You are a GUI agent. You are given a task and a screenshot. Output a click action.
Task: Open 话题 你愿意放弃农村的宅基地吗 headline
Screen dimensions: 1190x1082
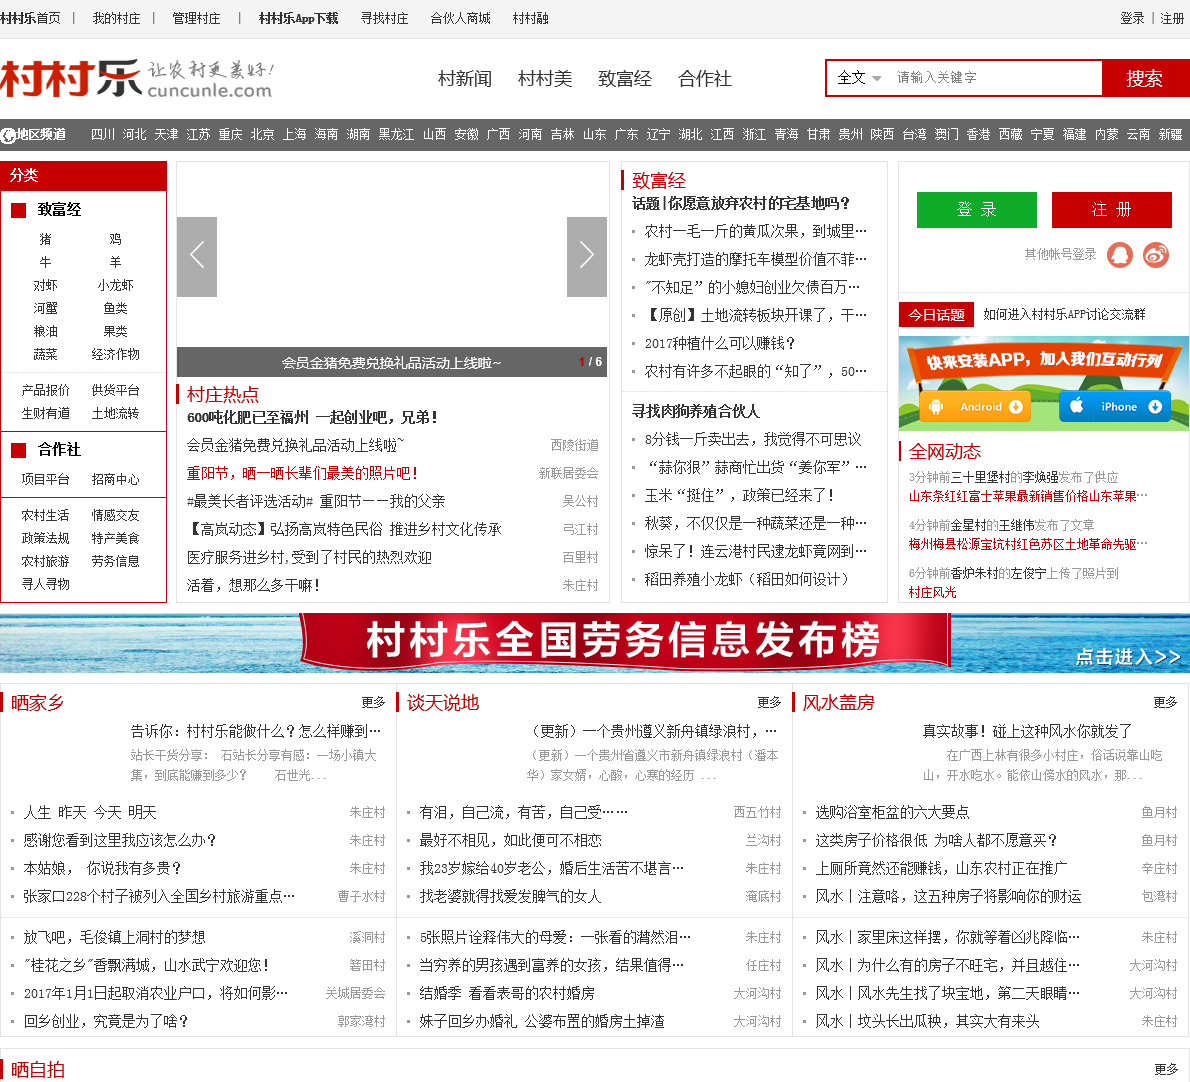tap(741, 203)
